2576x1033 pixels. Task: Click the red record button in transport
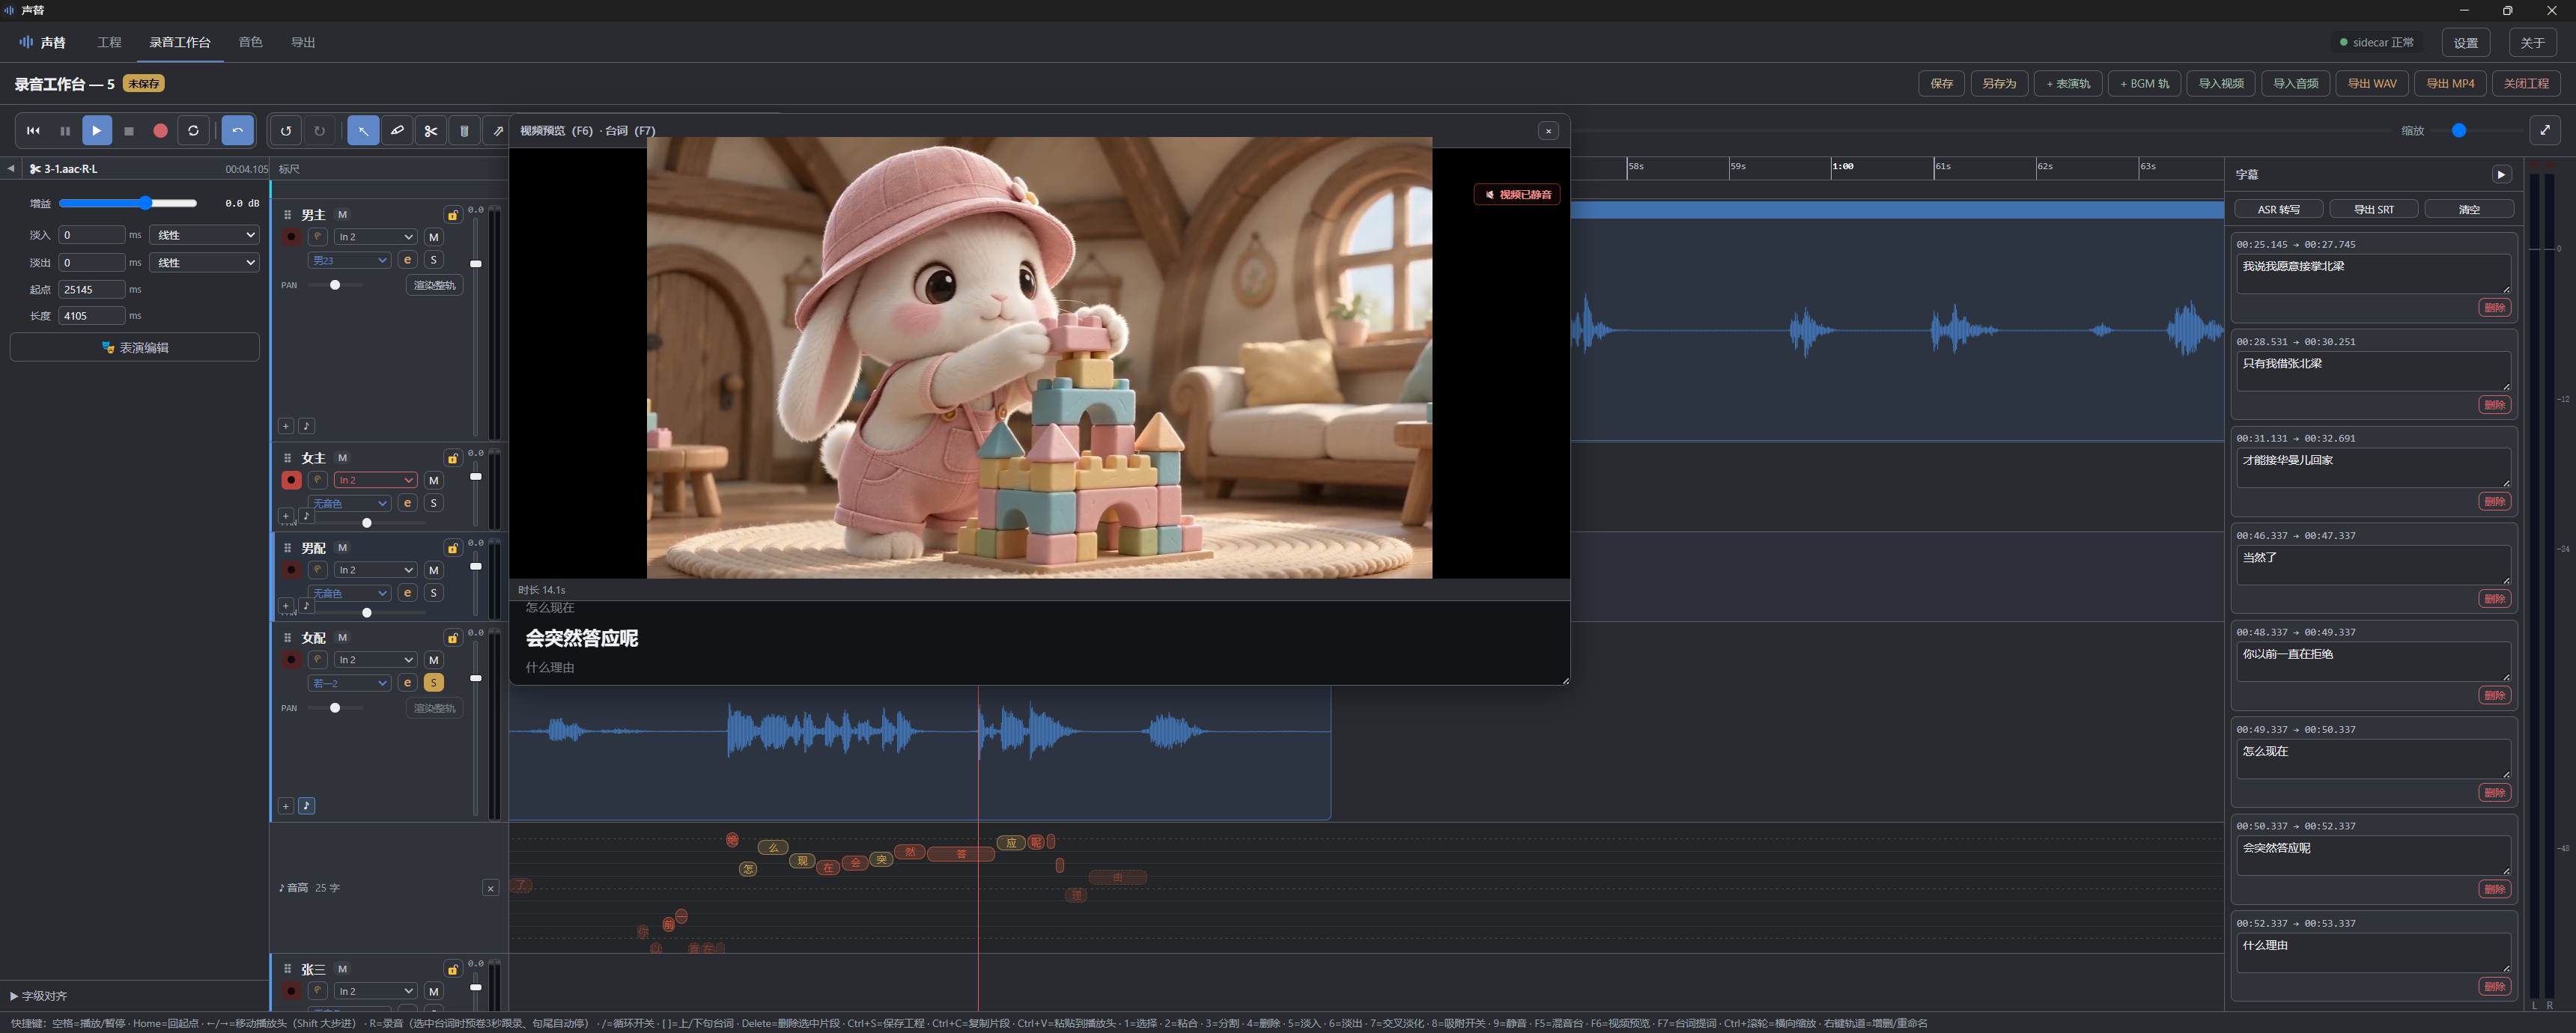pos(160,131)
